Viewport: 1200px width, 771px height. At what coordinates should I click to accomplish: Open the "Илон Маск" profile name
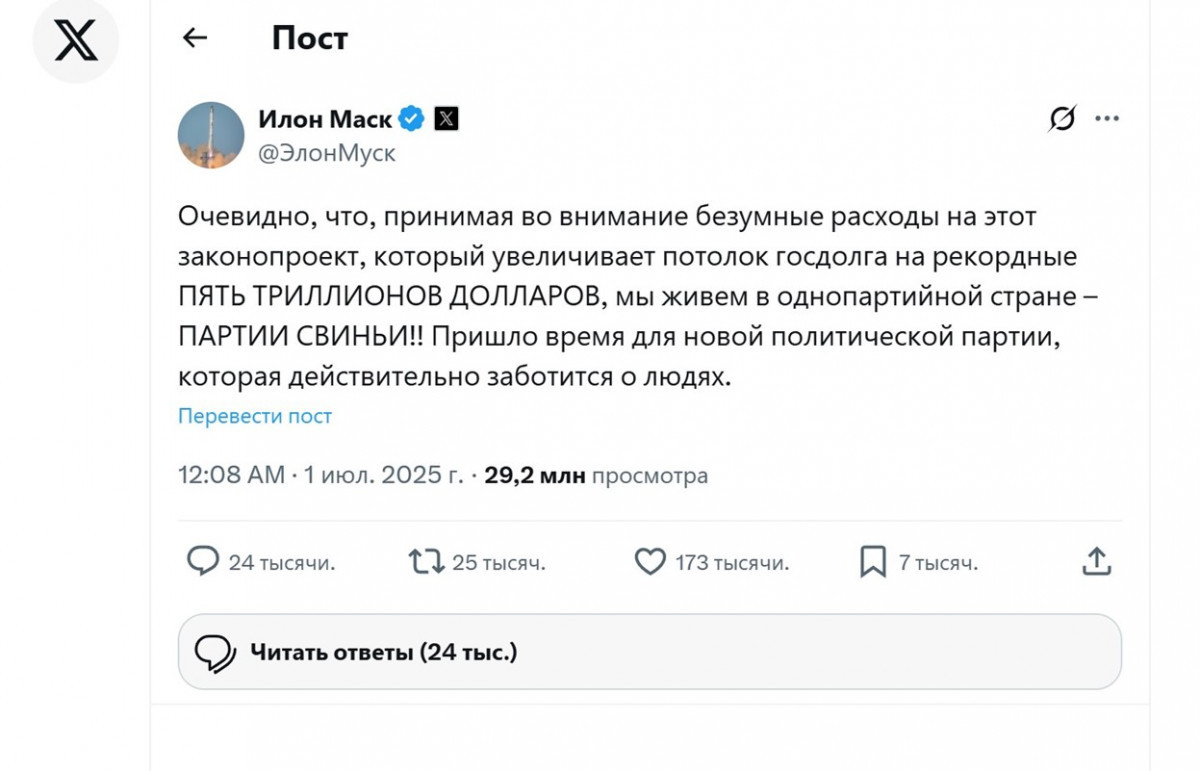[325, 119]
